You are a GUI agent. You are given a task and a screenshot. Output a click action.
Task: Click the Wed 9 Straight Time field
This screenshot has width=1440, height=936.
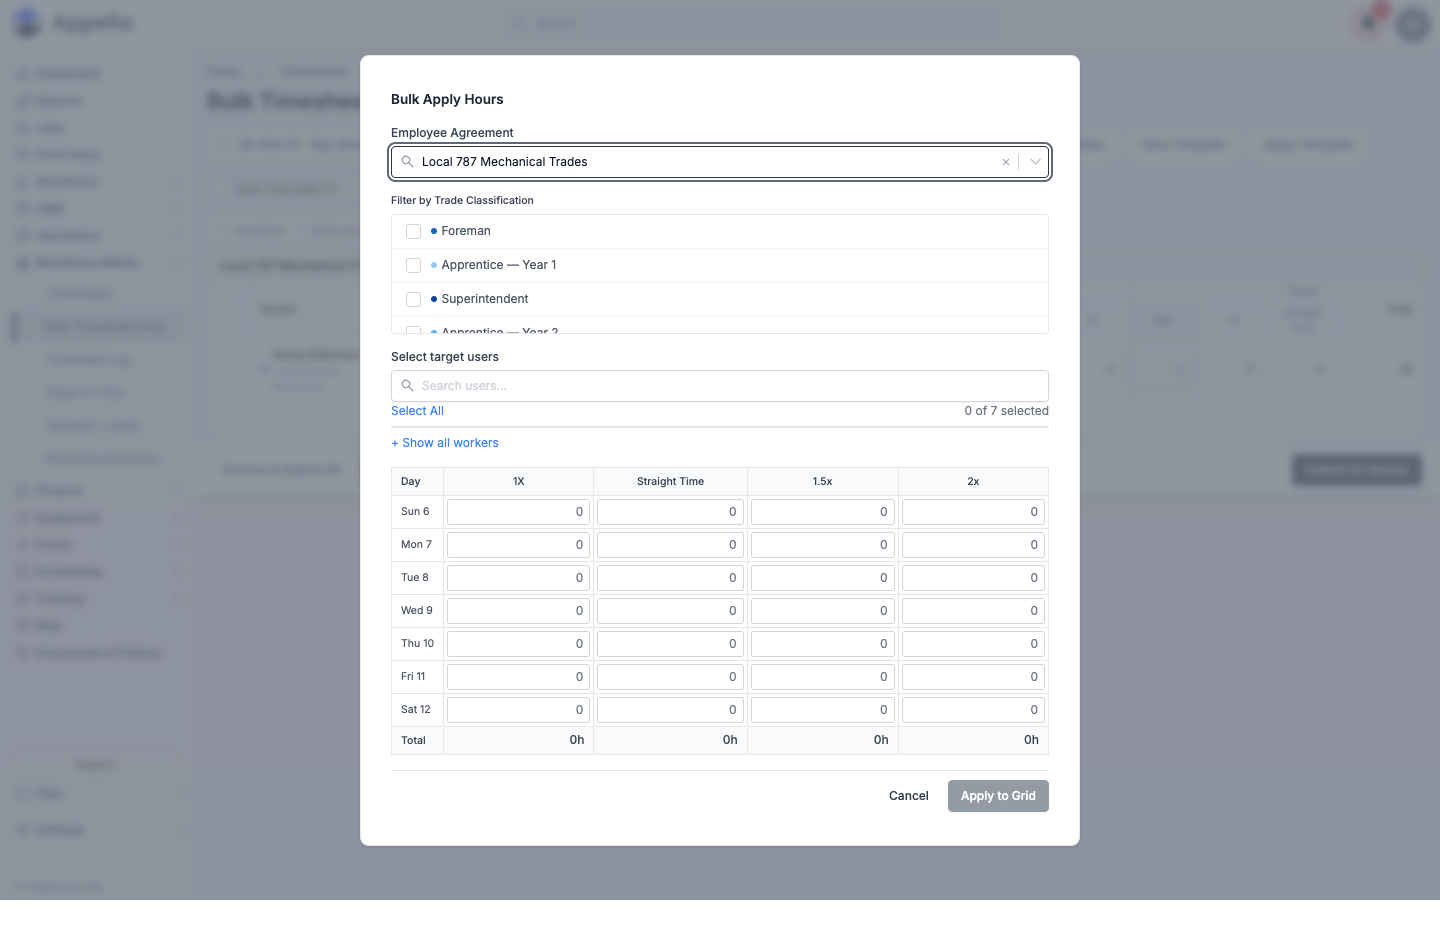click(670, 611)
